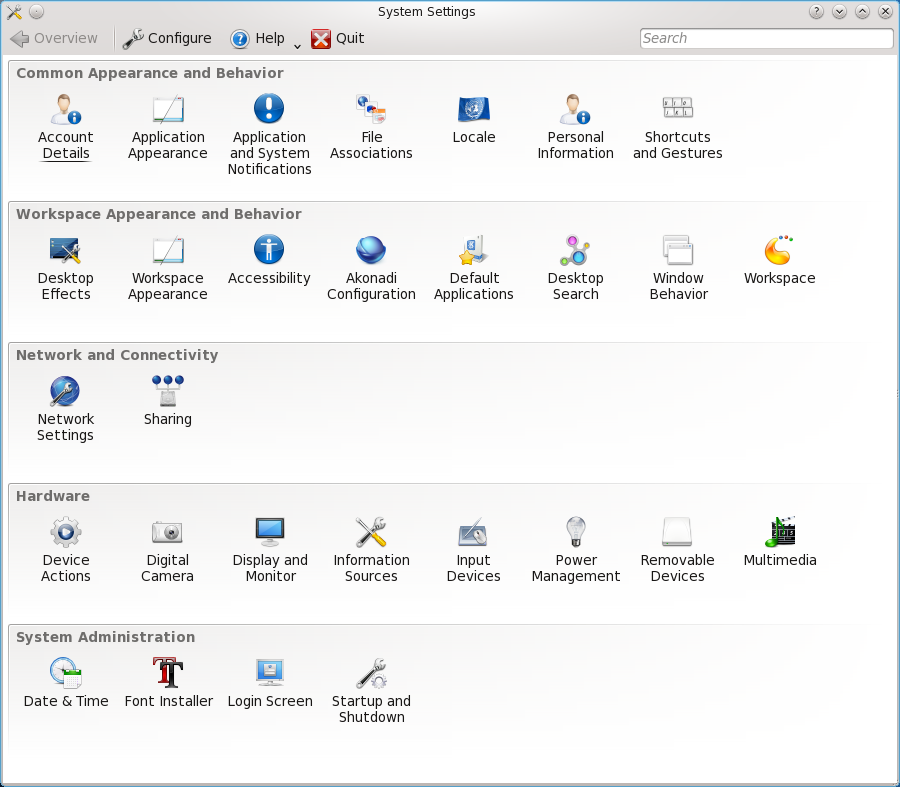The image size is (900, 787).
Task: Open Input Devices settings
Action: [x=474, y=550]
